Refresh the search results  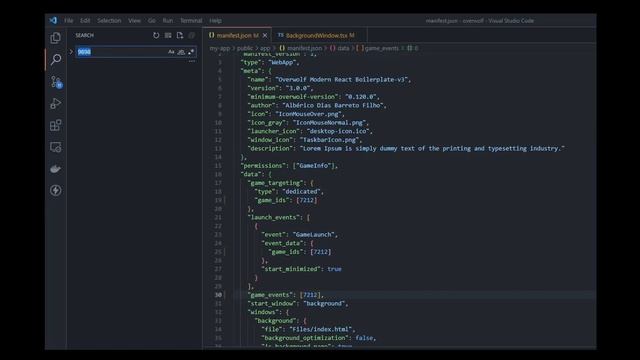pyautogui.click(x=156, y=36)
